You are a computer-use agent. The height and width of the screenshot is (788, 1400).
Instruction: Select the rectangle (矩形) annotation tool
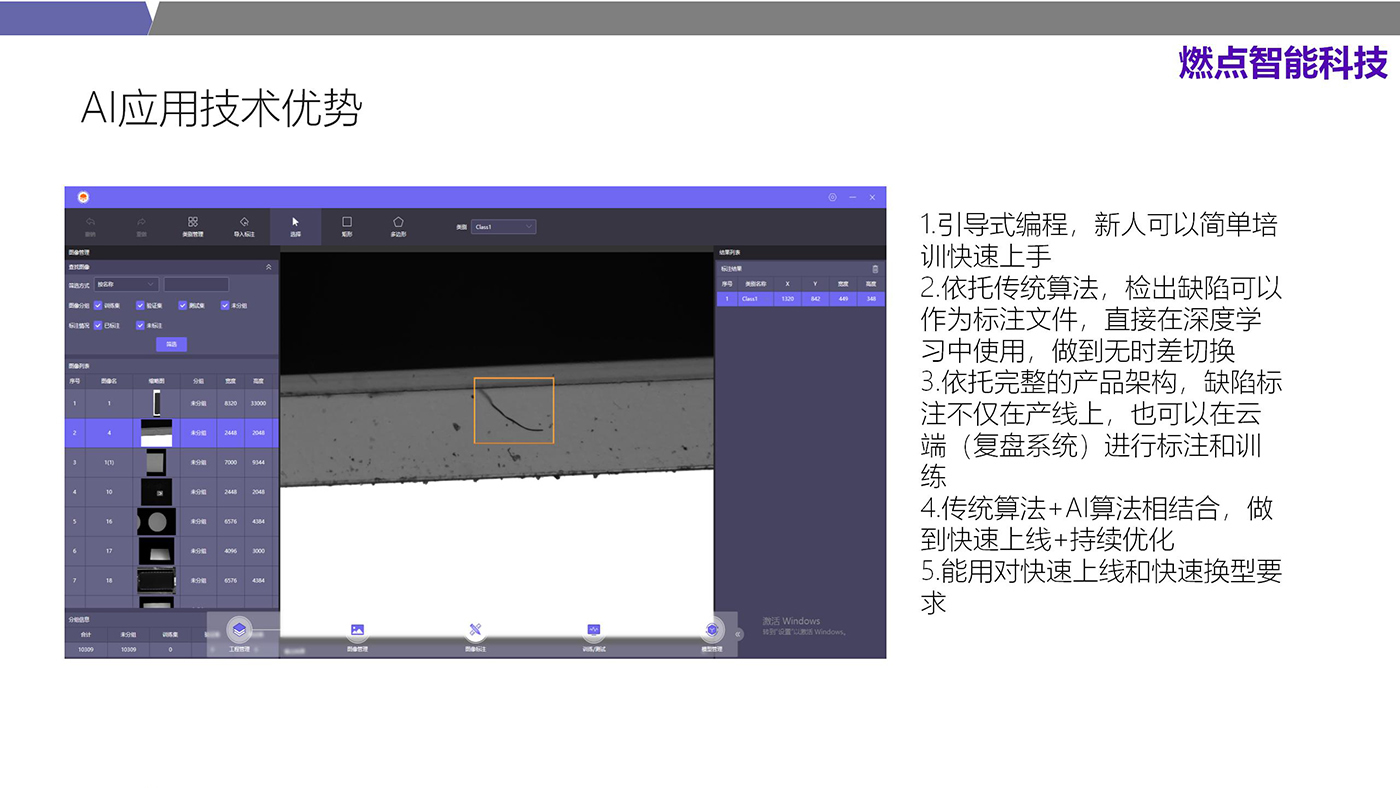pos(347,225)
